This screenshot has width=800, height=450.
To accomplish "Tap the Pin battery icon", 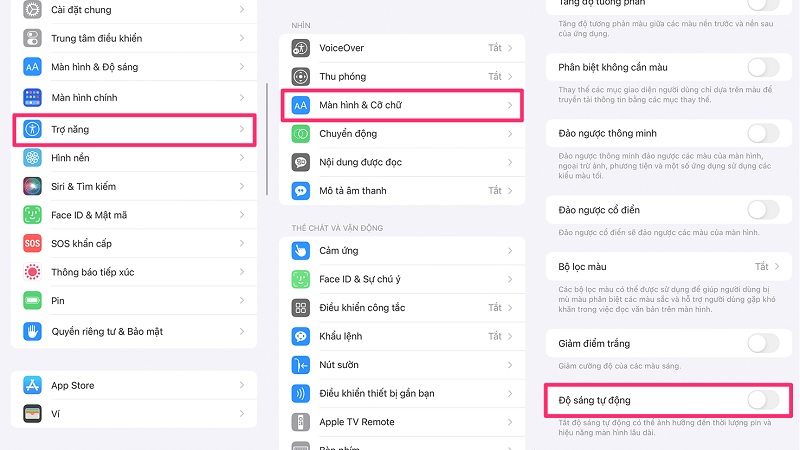I will click(32, 301).
